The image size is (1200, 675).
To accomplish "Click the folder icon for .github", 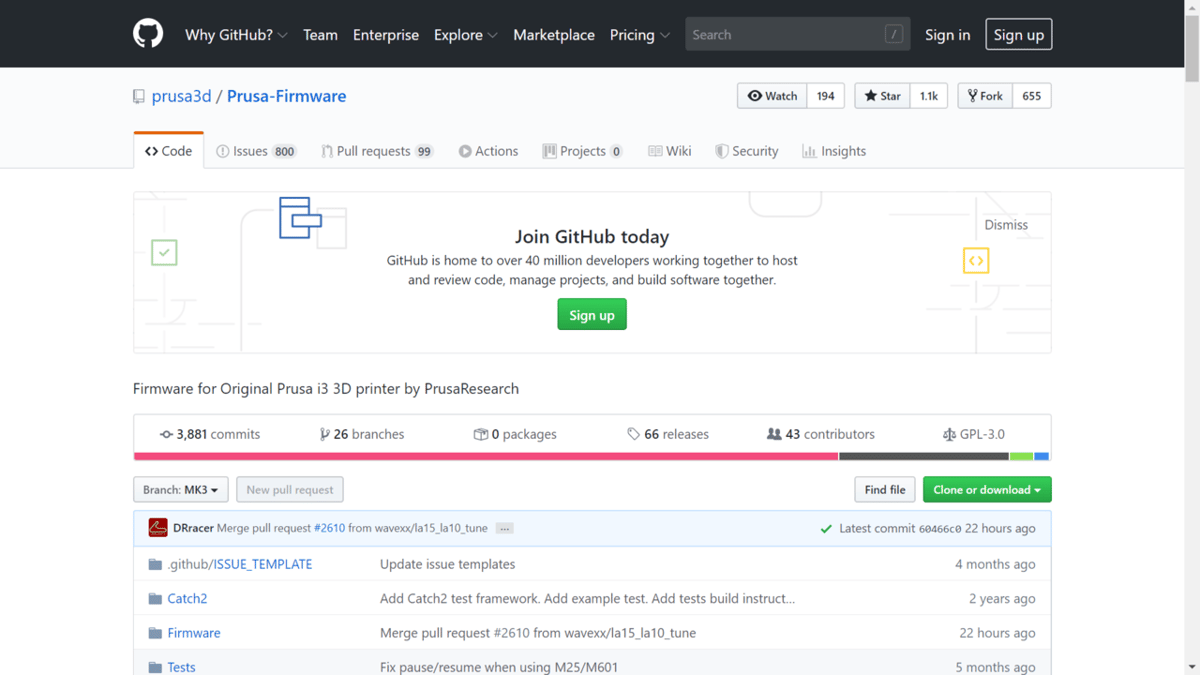I will pos(155,564).
